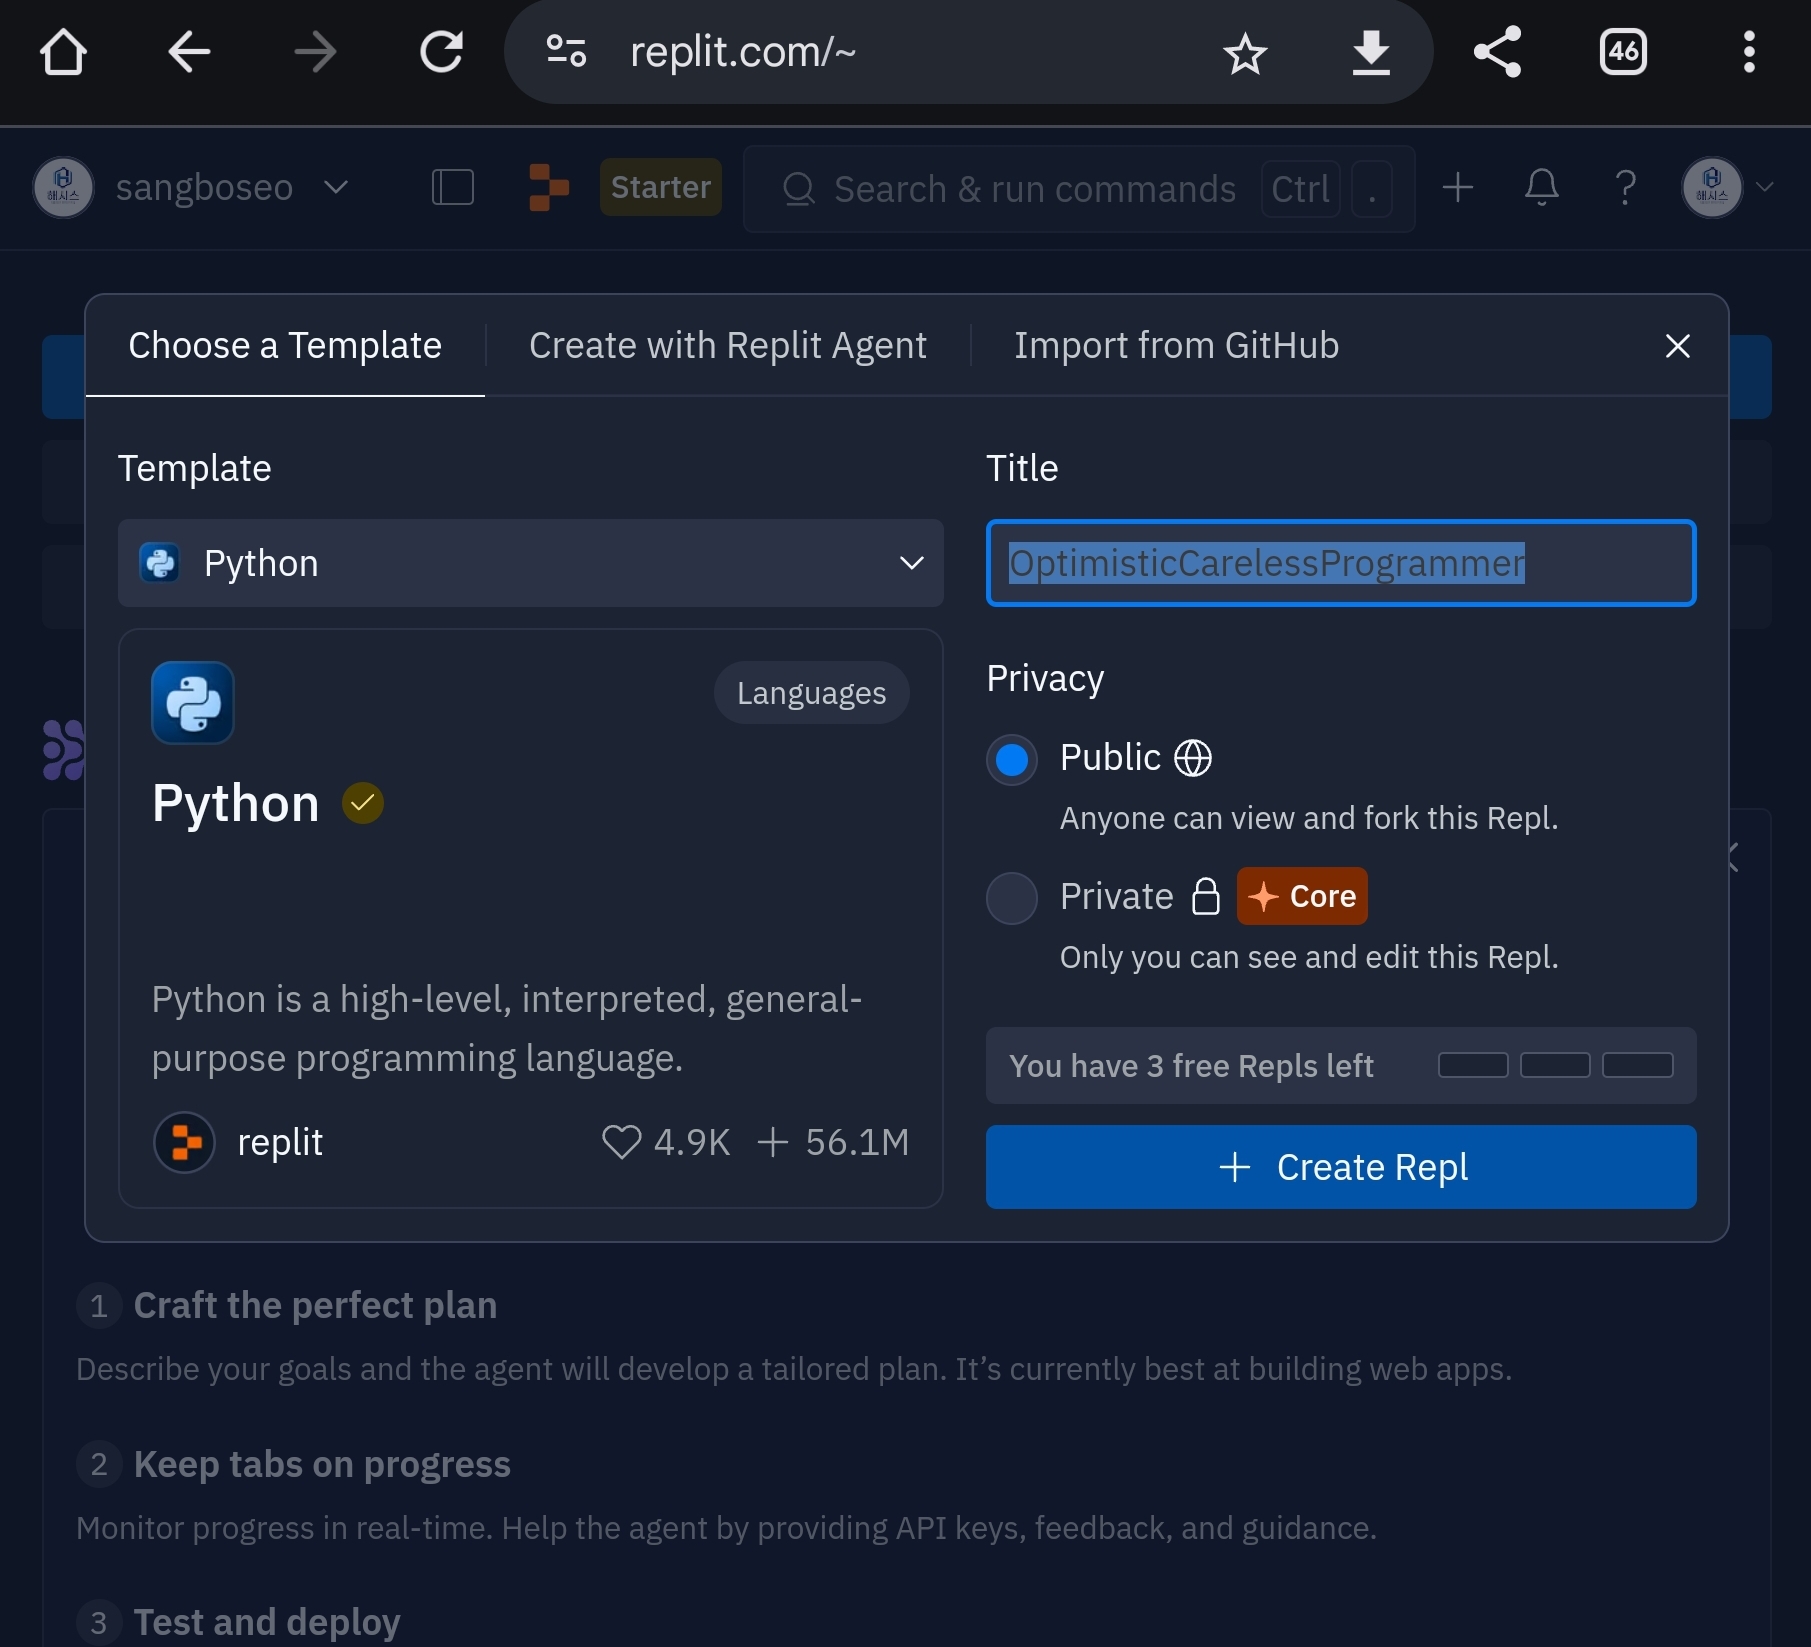Share the page via share icon
The width and height of the screenshot is (1811, 1647).
click(x=1497, y=52)
